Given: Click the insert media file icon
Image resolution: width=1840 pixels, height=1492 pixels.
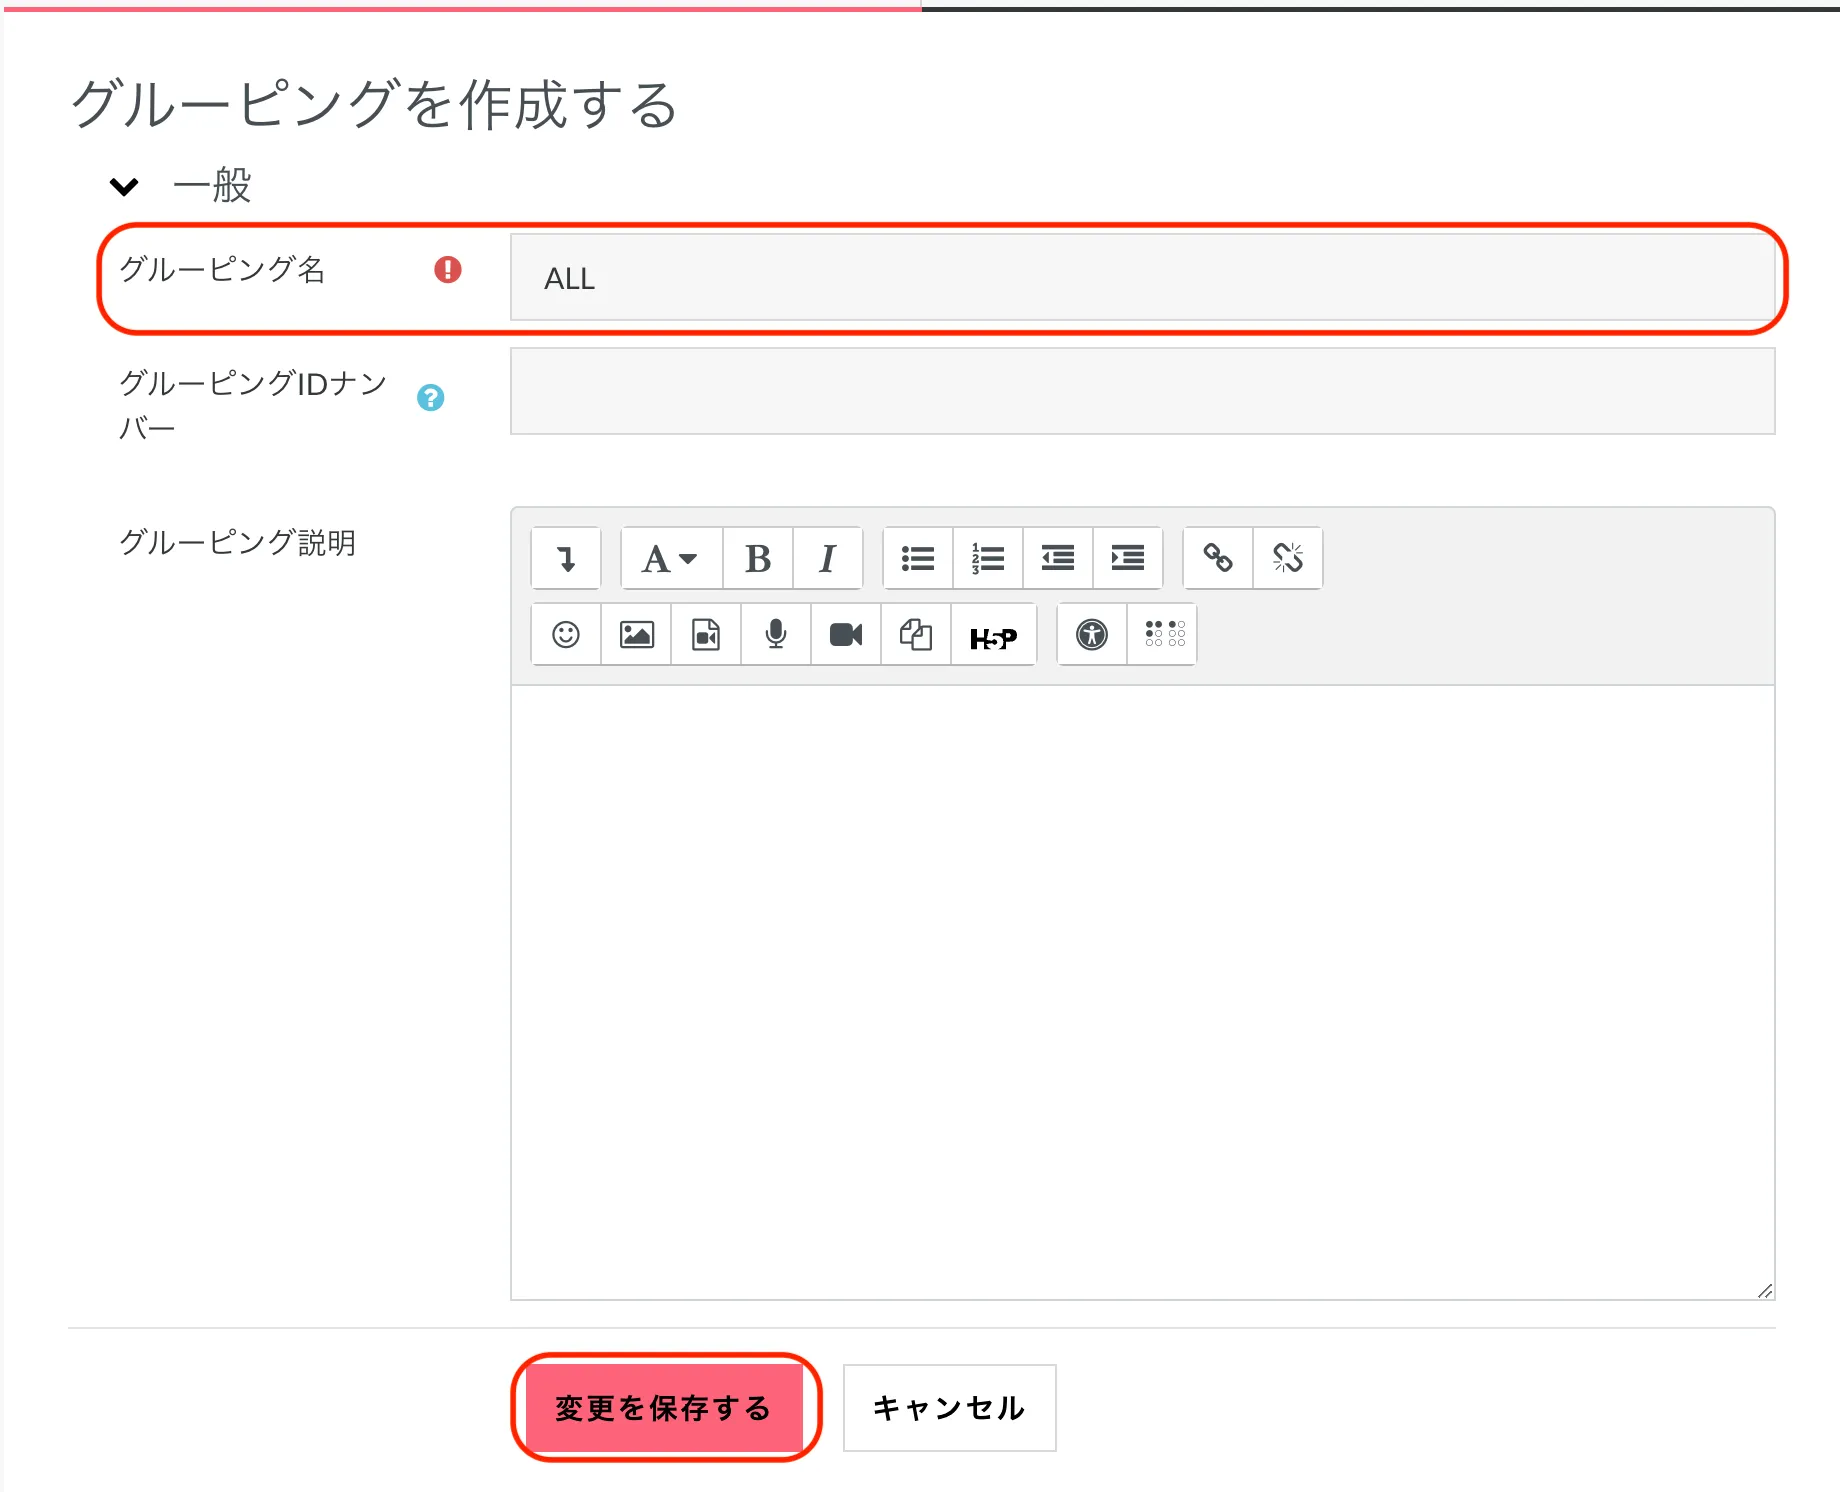Looking at the screenshot, I should pyautogui.click(x=706, y=634).
